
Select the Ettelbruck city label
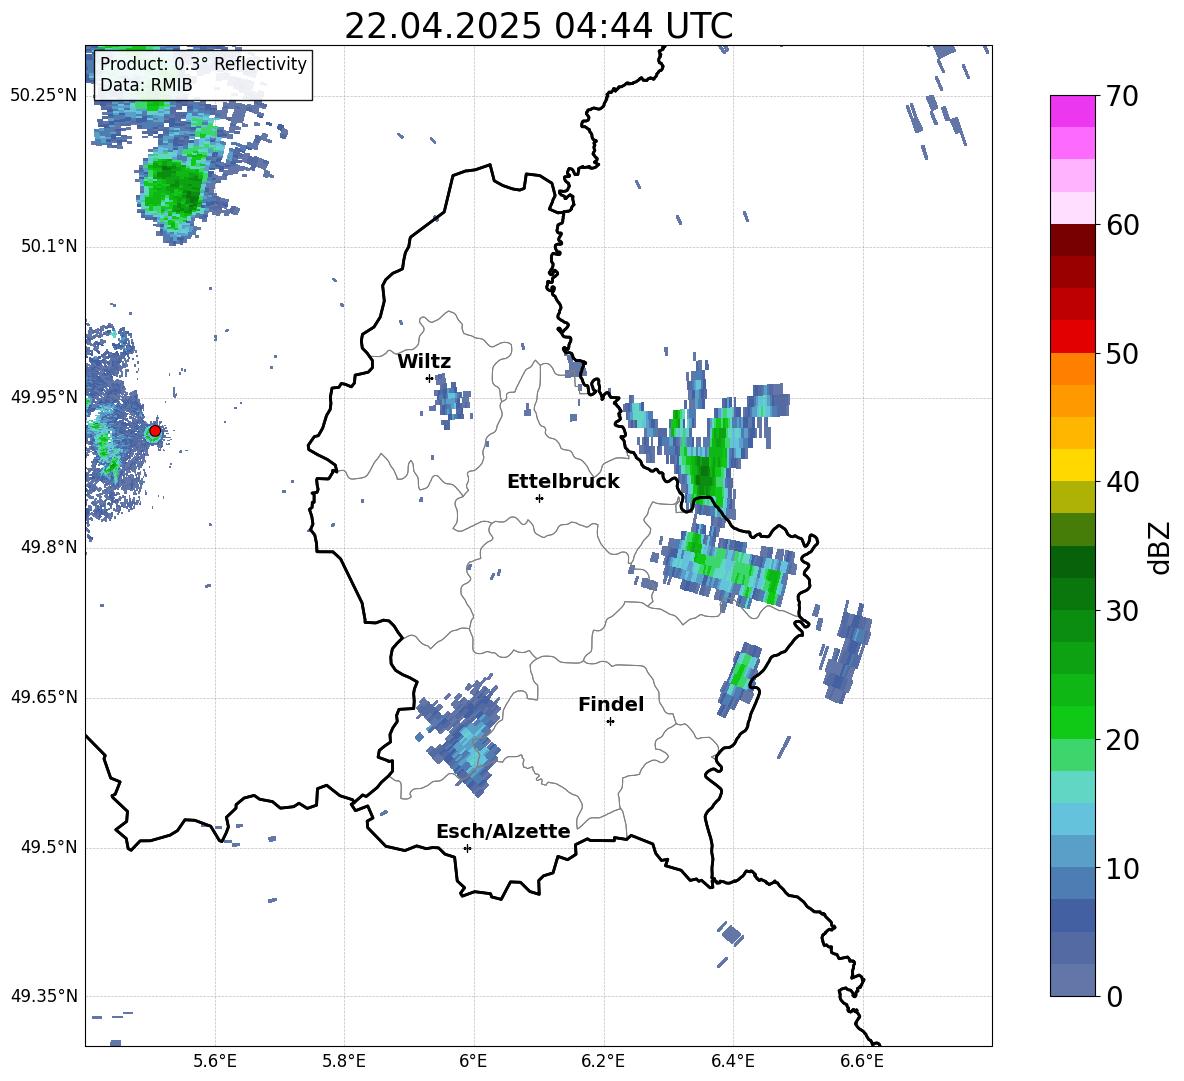pyautogui.click(x=563, y=482)
